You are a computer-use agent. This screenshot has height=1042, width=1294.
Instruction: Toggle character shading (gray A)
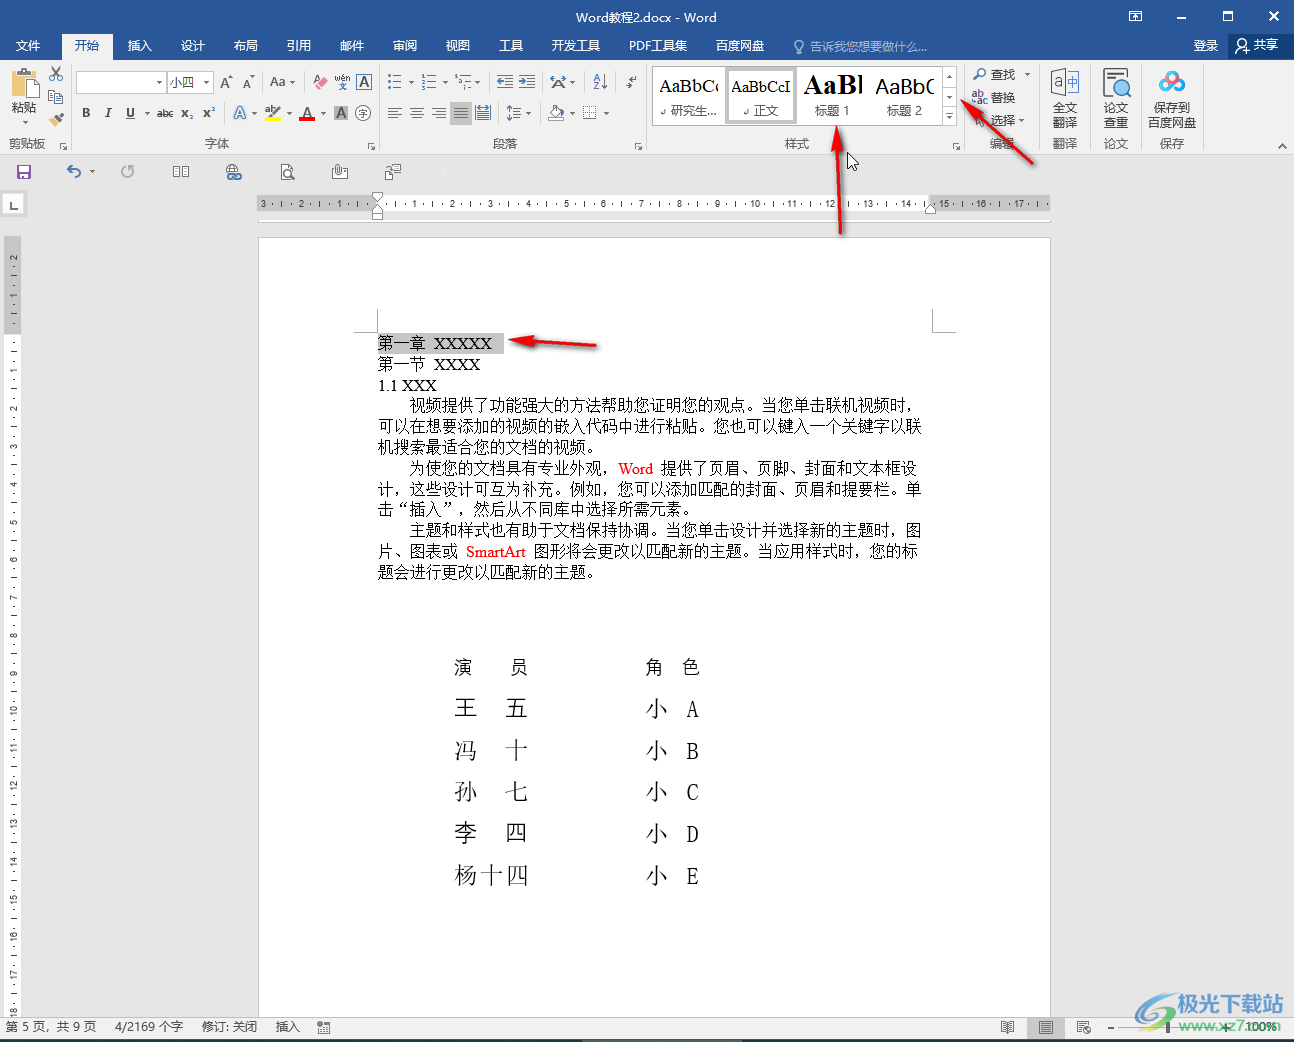341,113
